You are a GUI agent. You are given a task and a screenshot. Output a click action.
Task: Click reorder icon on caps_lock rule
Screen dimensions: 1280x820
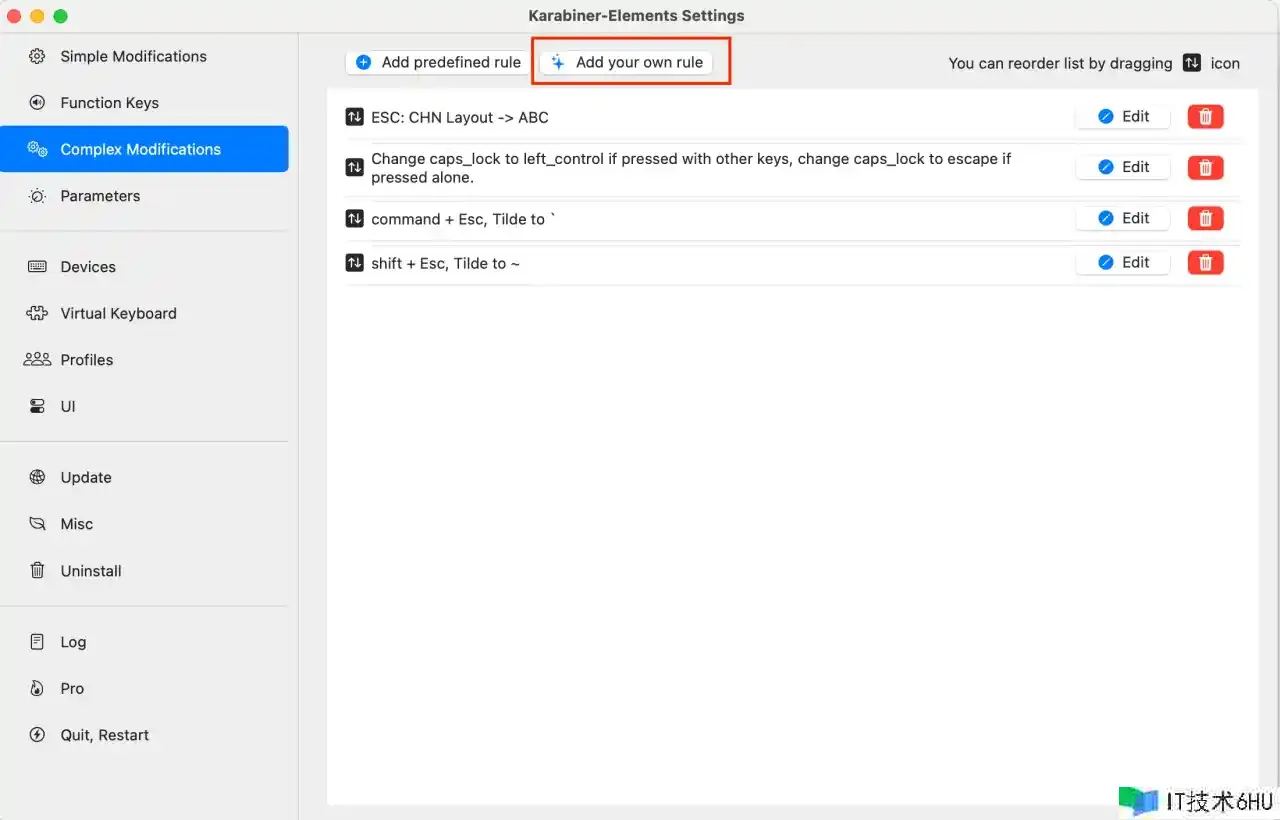pyautogui.click(x=354, y=167)
